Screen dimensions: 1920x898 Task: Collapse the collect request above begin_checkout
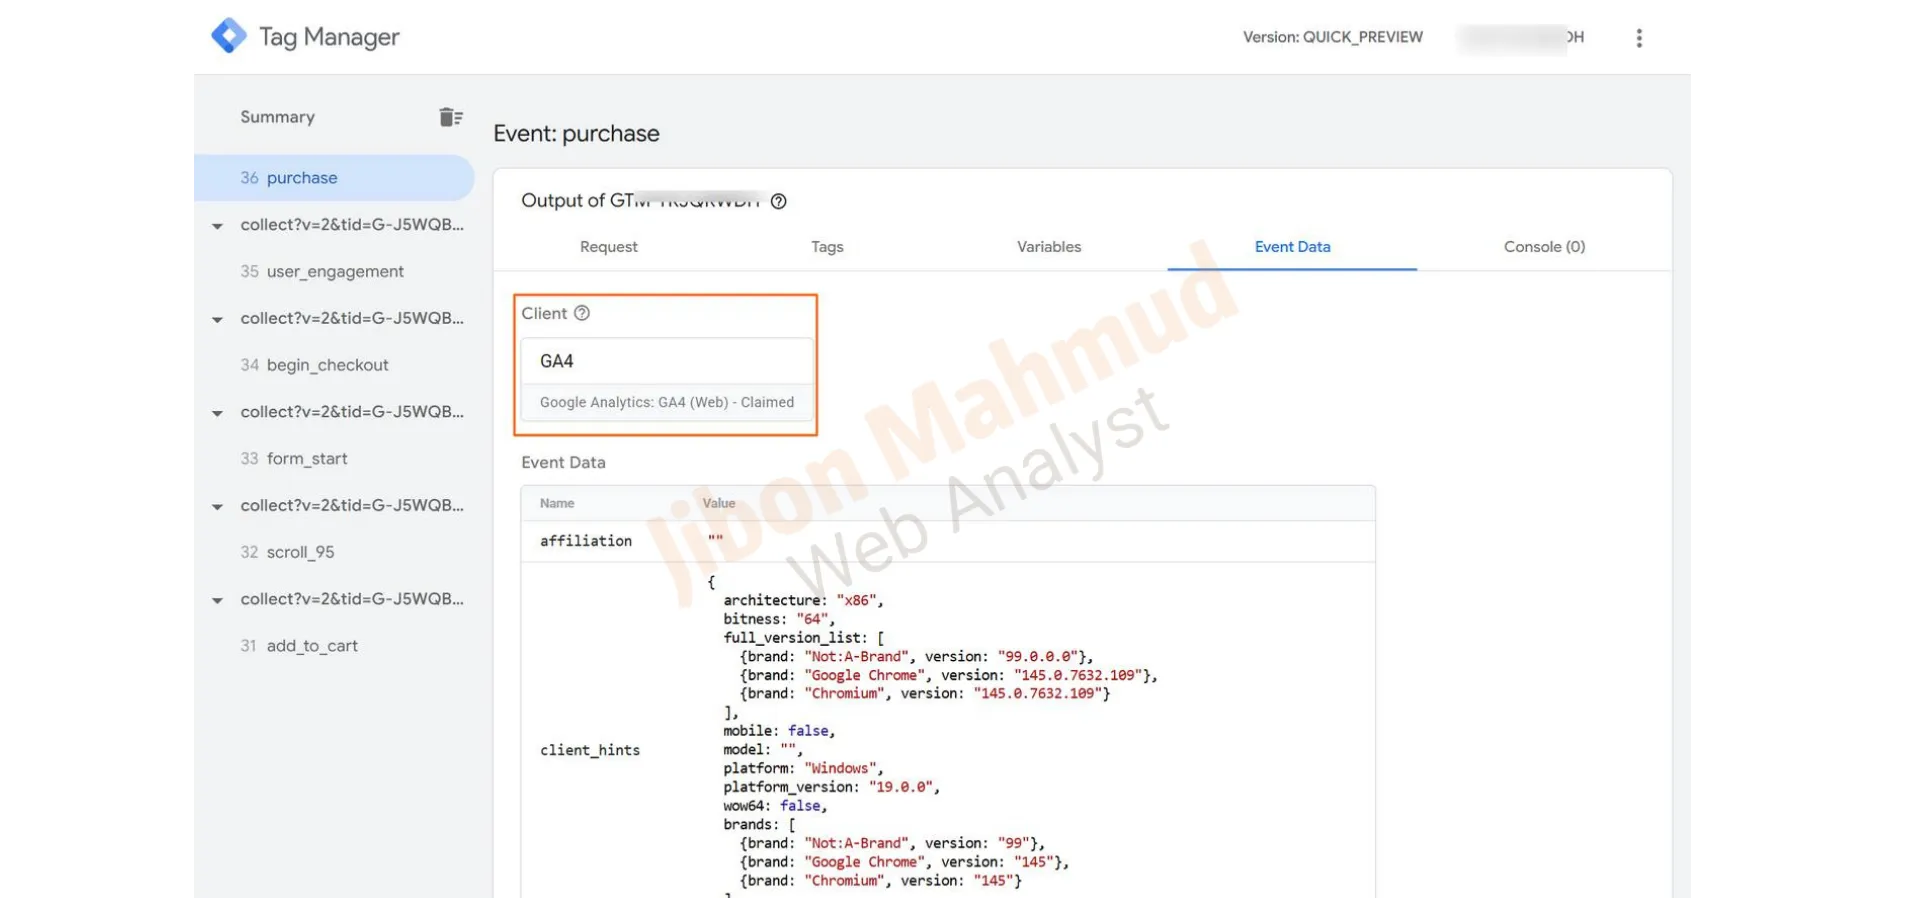click(x=218, y=320)
